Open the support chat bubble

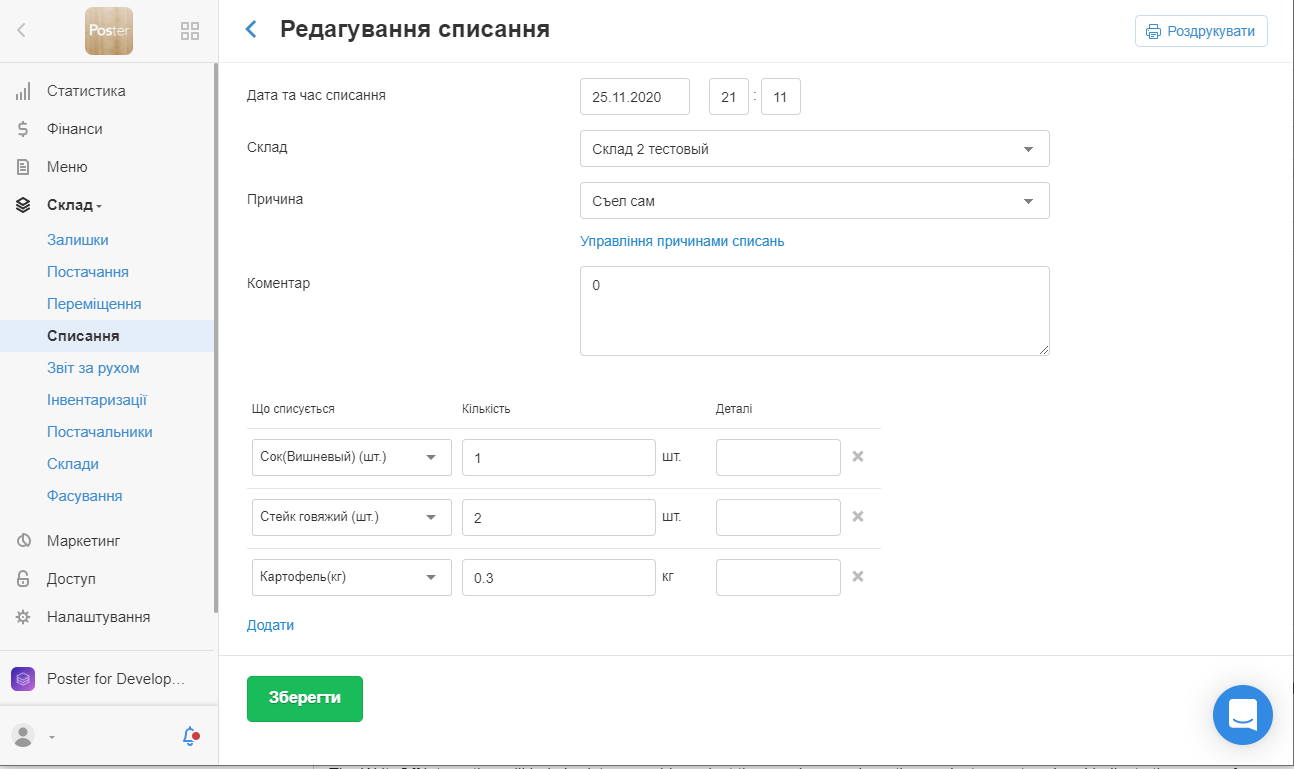[x=1242, y=715]
